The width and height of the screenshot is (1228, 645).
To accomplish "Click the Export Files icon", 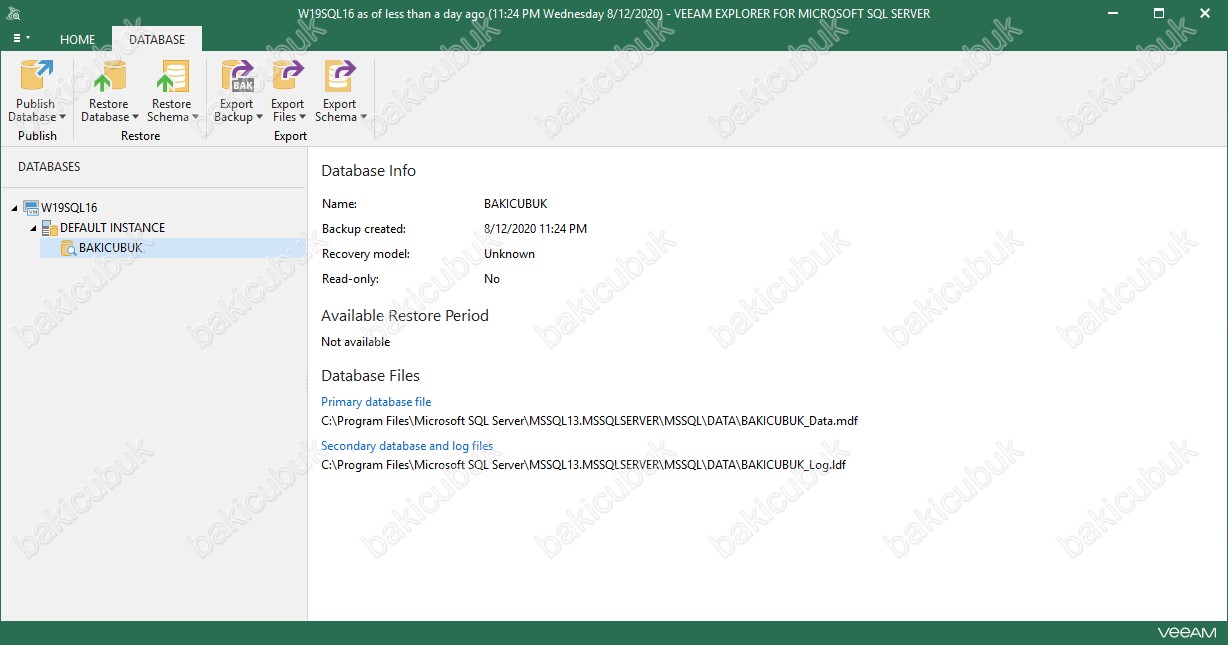I will (x=288, y=76).
